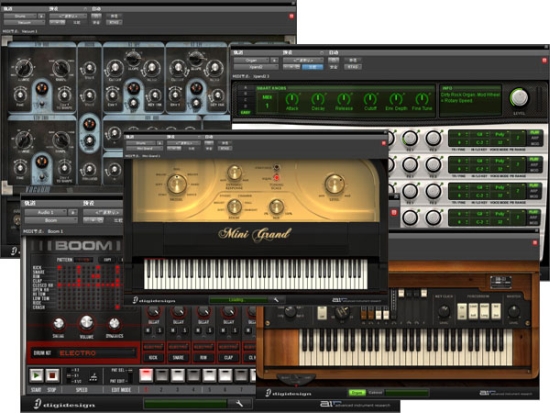This screenshot has width=550, height=413.
Task: Open the Audio 1 track selector in Boom
Action: [46, 212]
